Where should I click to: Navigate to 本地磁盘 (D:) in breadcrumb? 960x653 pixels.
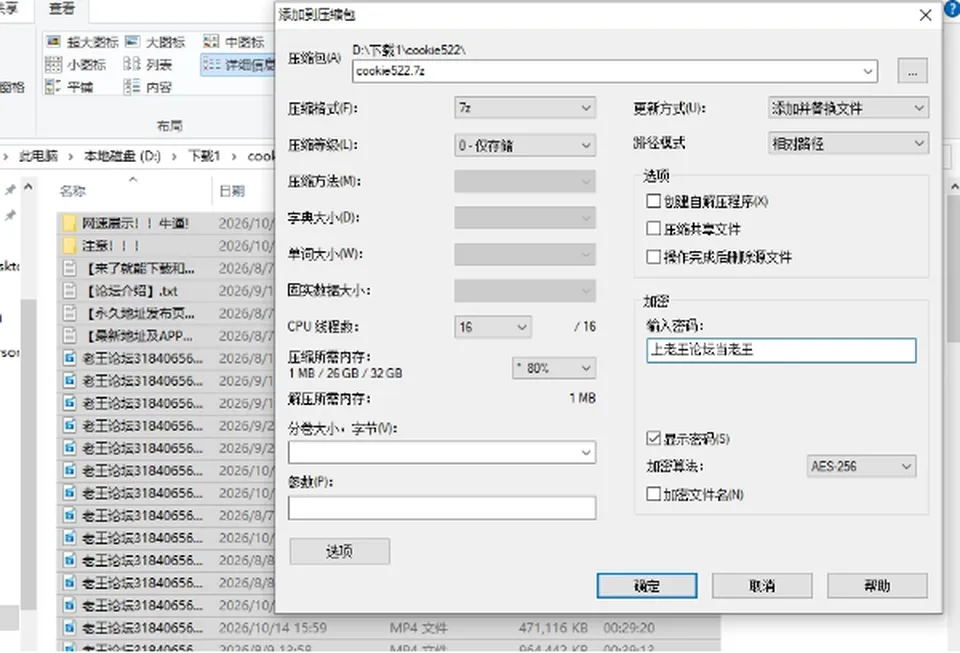122,156
